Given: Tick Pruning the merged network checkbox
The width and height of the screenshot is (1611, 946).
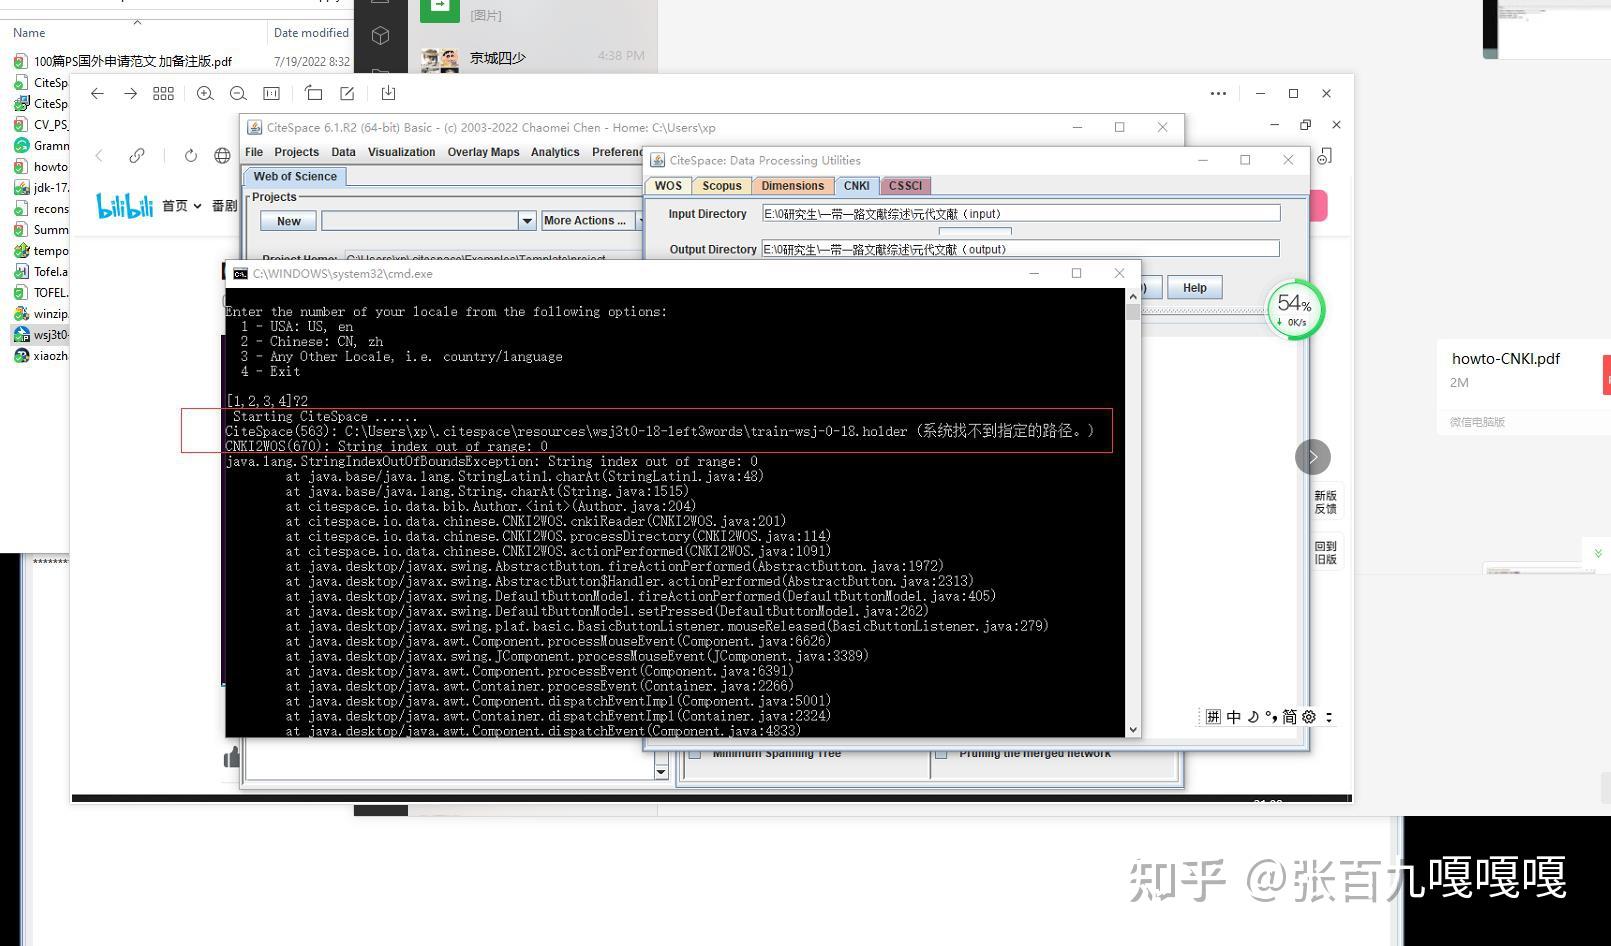Looking at the screenshot, I should [x=941, y=754].
